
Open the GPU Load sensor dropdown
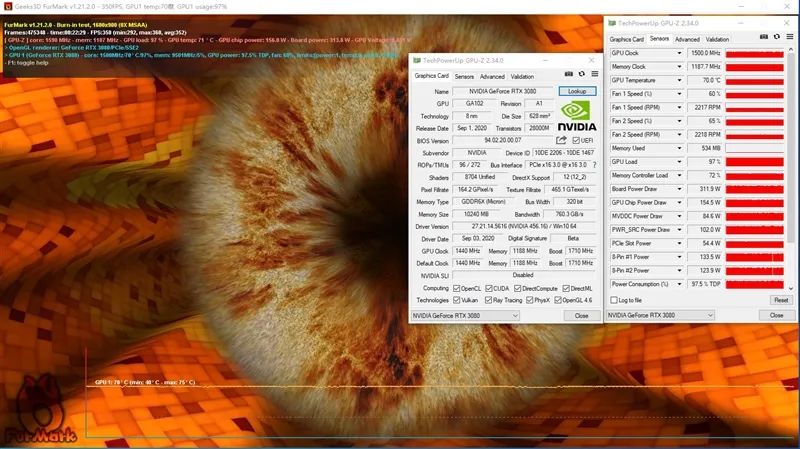tap(679, 162)
